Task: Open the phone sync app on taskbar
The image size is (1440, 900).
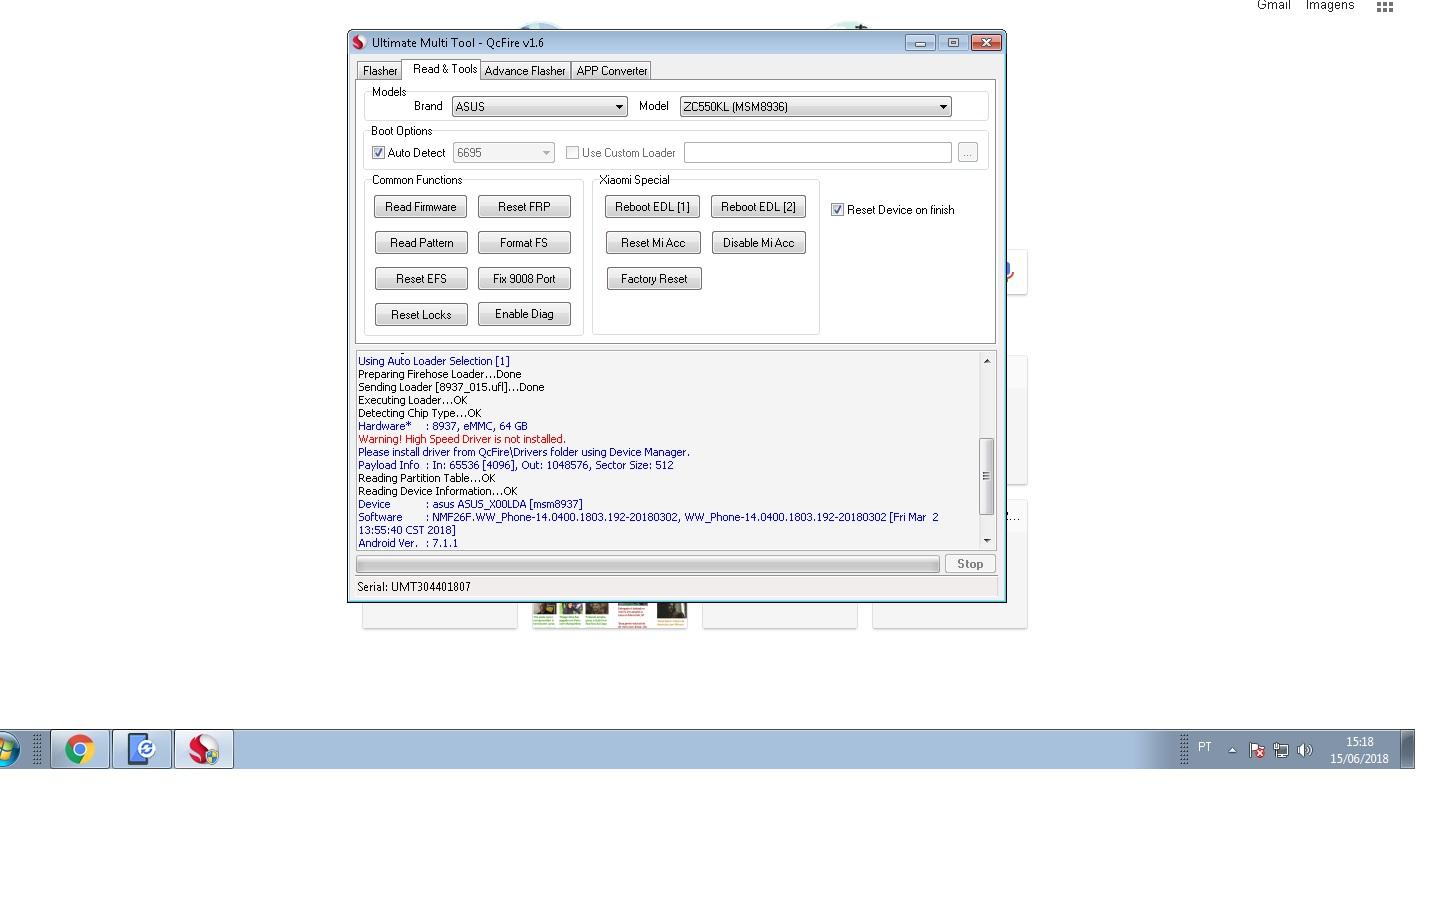Action: (141, 749)
